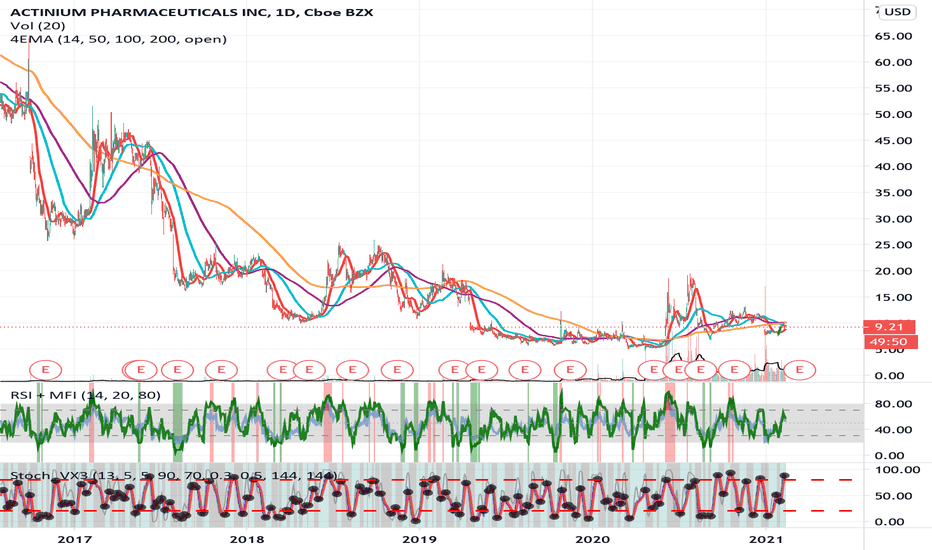Image resolution: width=932 pixels, height=550 pixels.
Task: Open the USD currency selector
Action: pyautogui.click(x=898, y=11)
